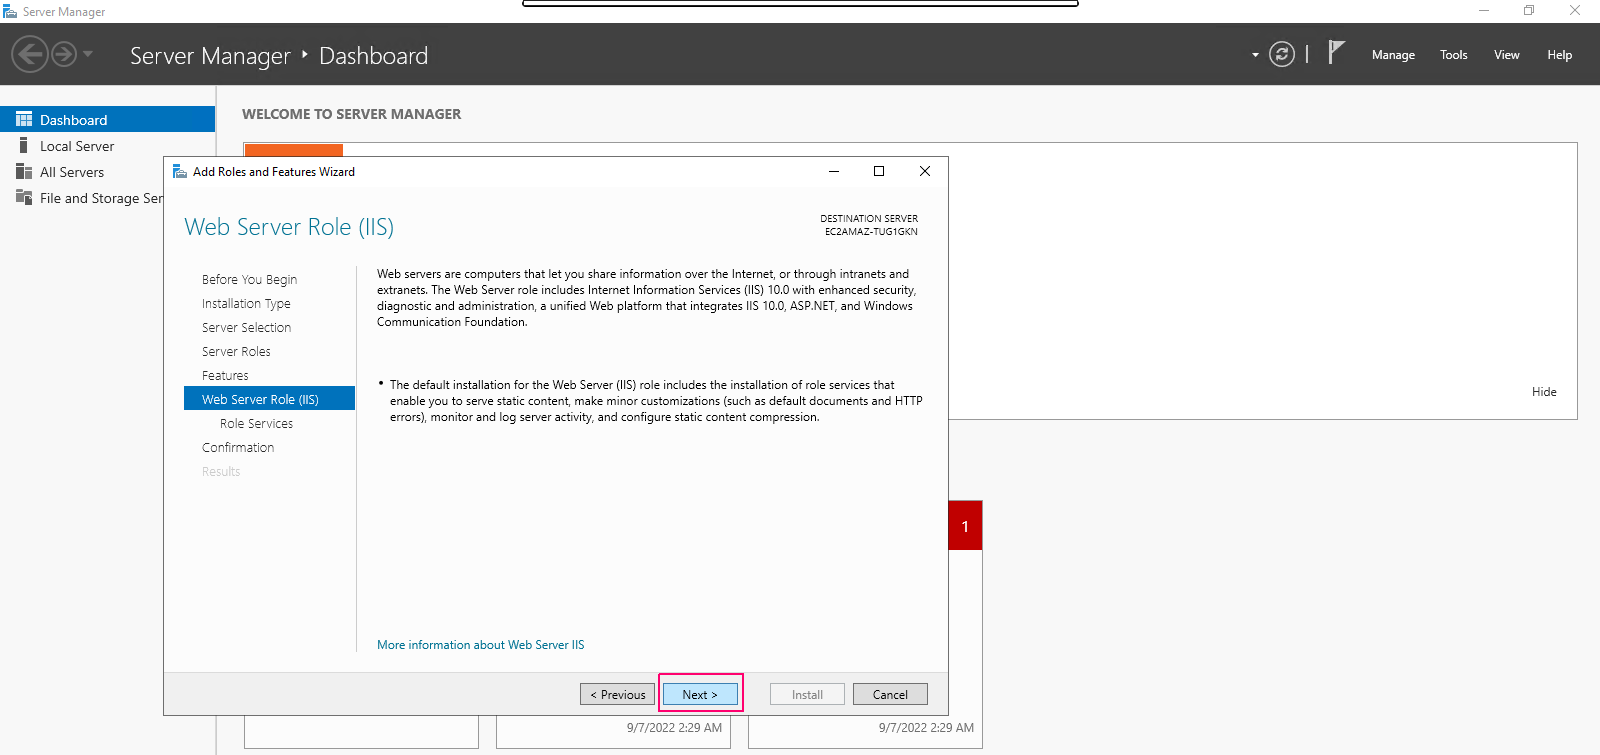Click the Back navigation arrow in Server Manager
1600x755 pixels.
30,54
